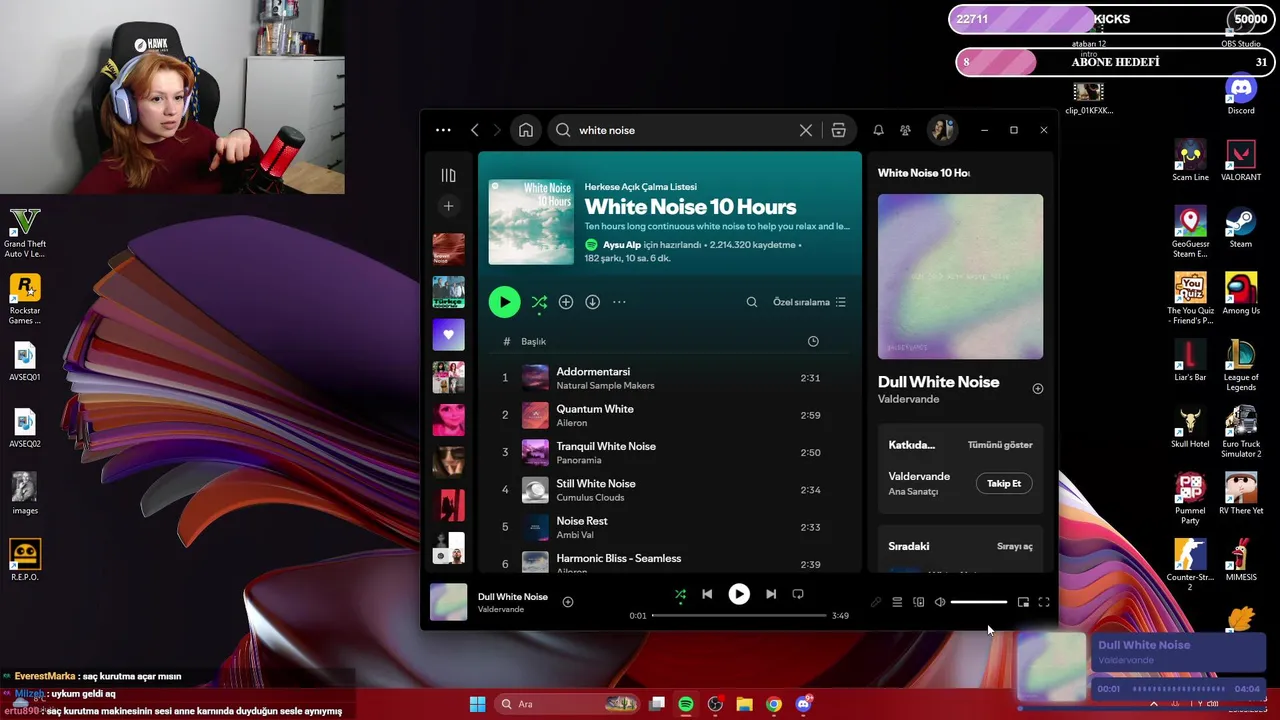Open File Explorer from taskbar
This screenshot has height=720, width=1280.
click(744, 704)
